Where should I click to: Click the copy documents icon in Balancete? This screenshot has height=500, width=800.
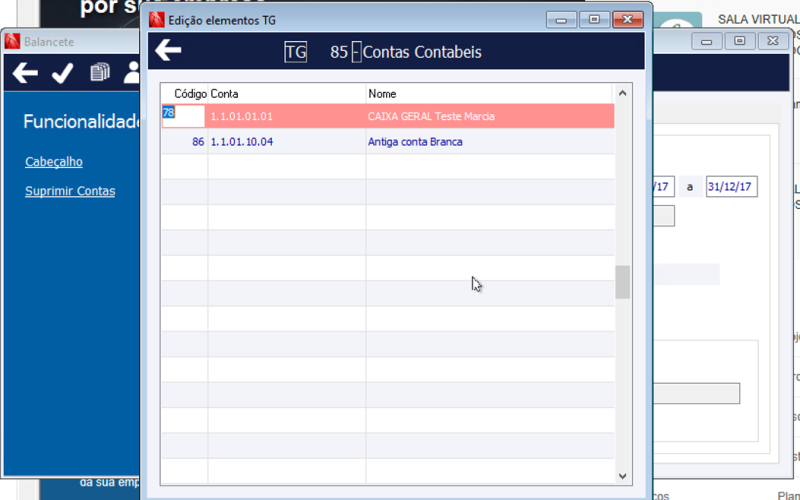point(100,72)
